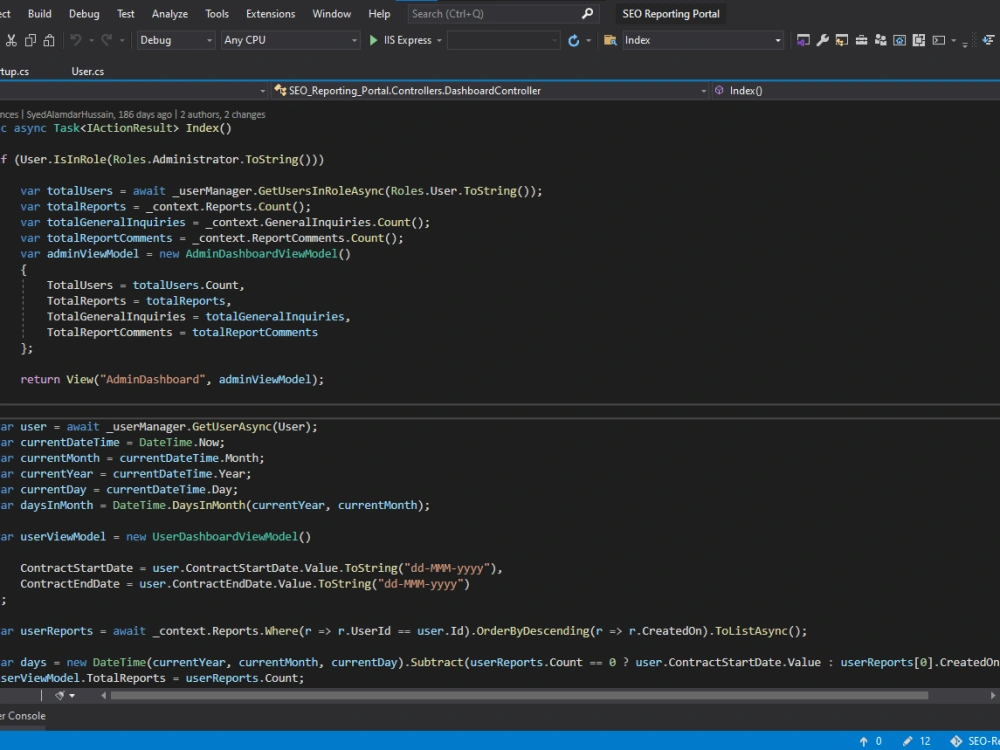Screen dimensions: 1000x750
Task: Open the Debug configuration dropdown
Action: pyautogui.click(x=175, y=40)
